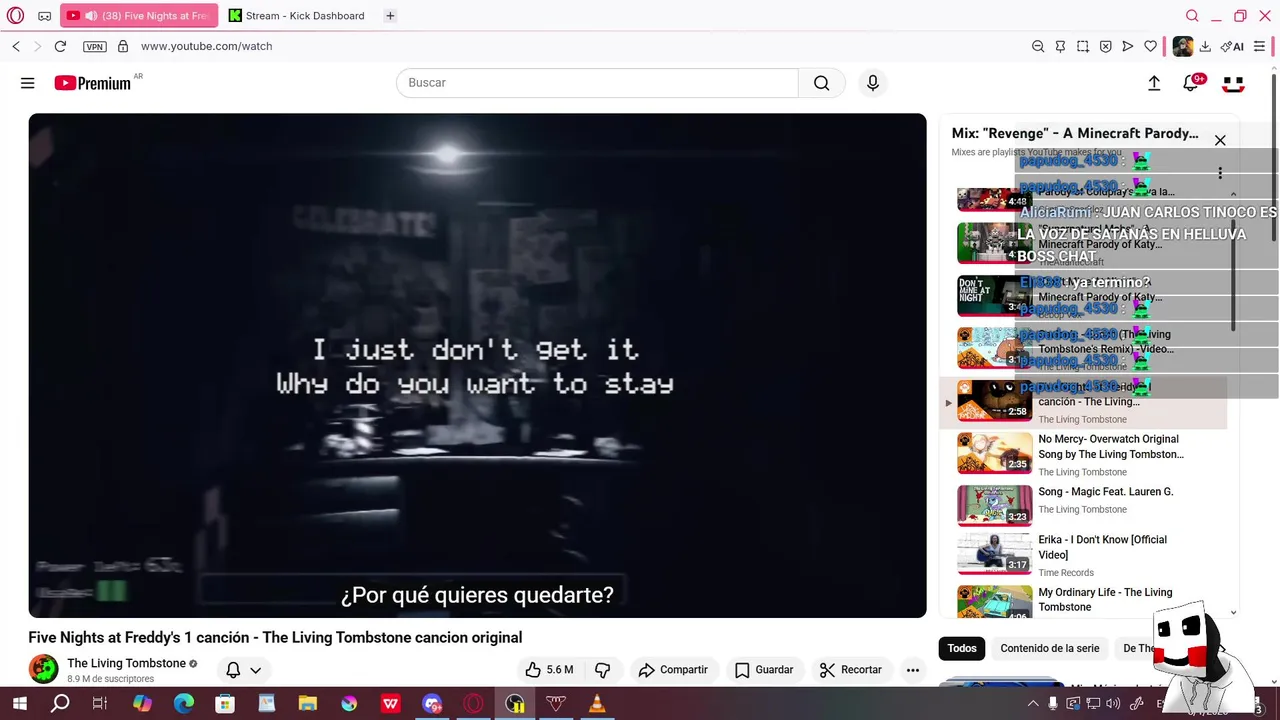Click the zoom out magnifier in address bar
The image size is (1280, 720).
[x=1038, y=46]
